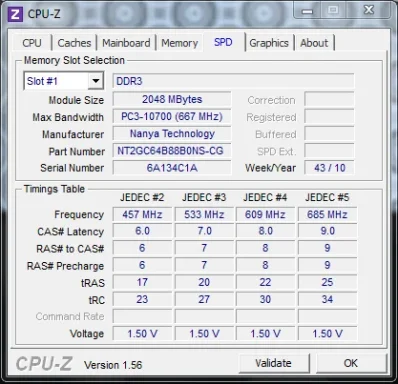
Task: Click the Part Number field NT2GC64B88B0NS-CG
Action: (x=172, y=151)
